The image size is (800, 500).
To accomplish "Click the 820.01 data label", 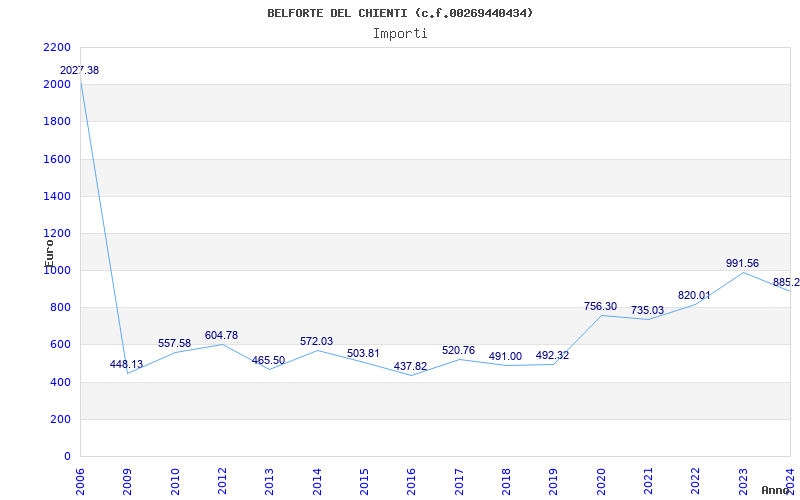I will click(694, 295).
